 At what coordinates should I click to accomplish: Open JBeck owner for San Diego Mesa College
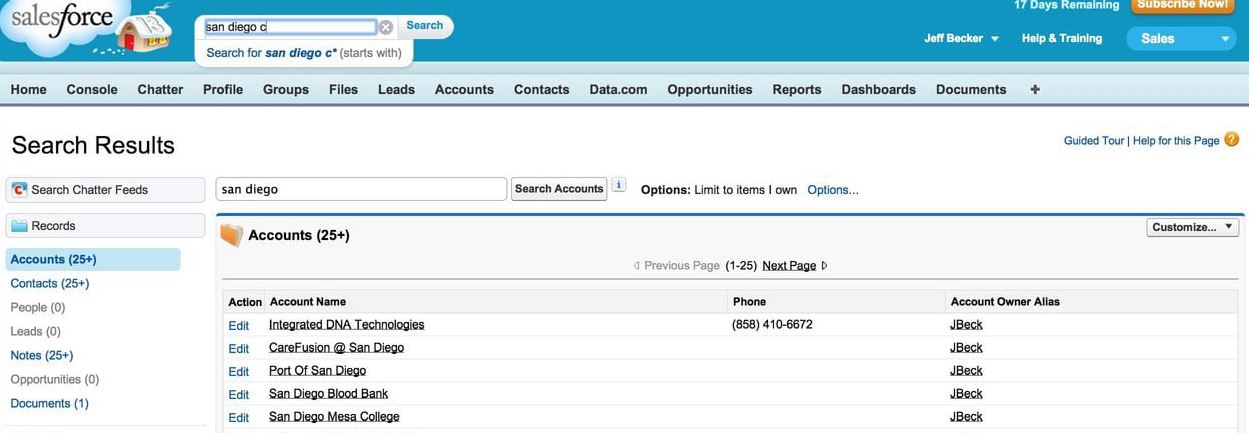(x=966, y=416)
